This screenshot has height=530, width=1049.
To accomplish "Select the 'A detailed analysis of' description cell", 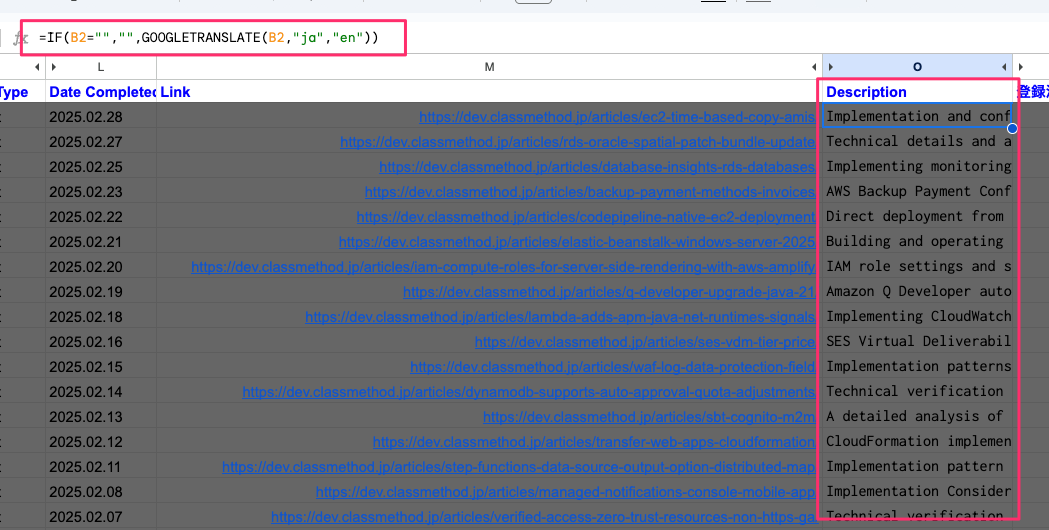I will pos(917,416).
